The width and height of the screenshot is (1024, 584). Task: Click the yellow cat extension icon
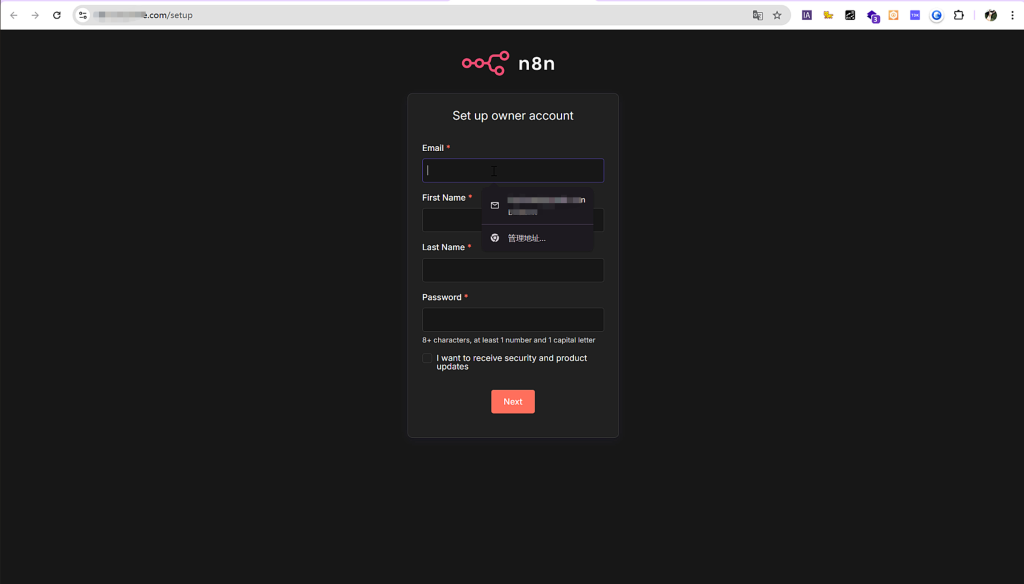pyautogui.click(x=828, y=15)
